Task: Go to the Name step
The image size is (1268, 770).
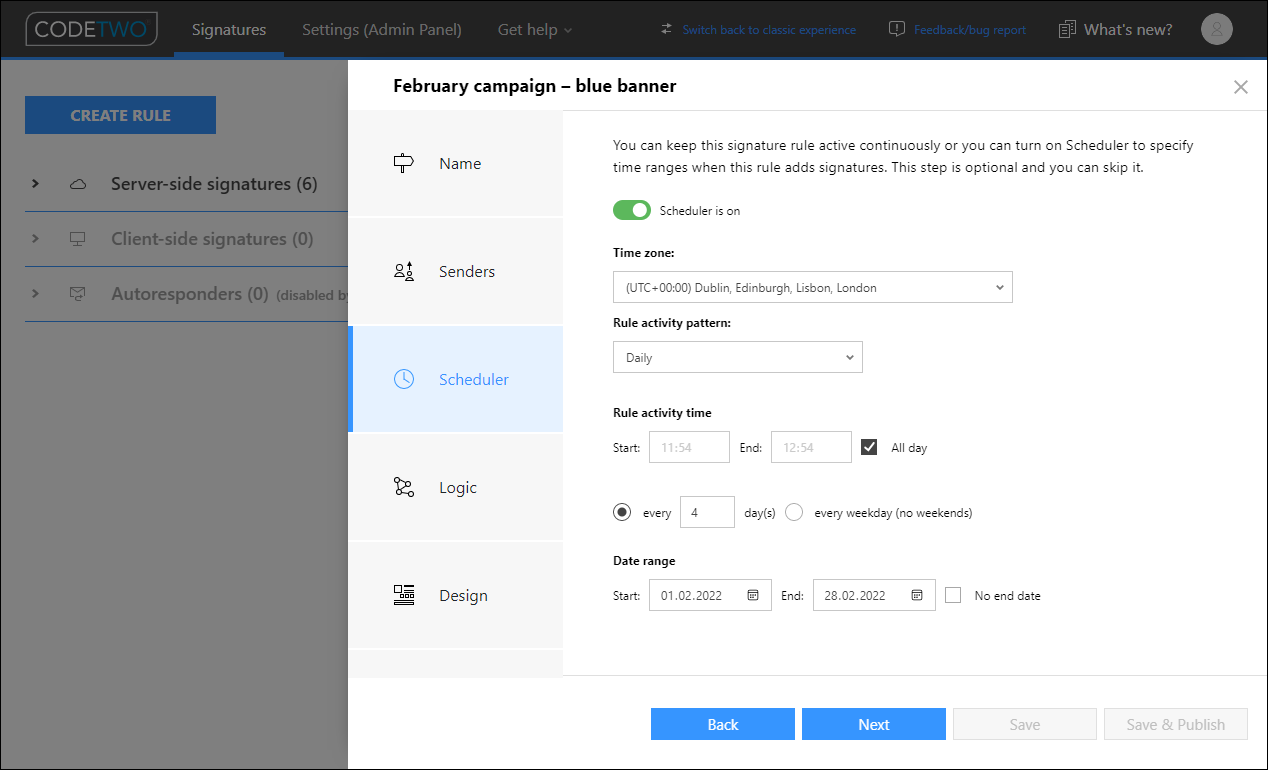Action: tap(456, 163)
